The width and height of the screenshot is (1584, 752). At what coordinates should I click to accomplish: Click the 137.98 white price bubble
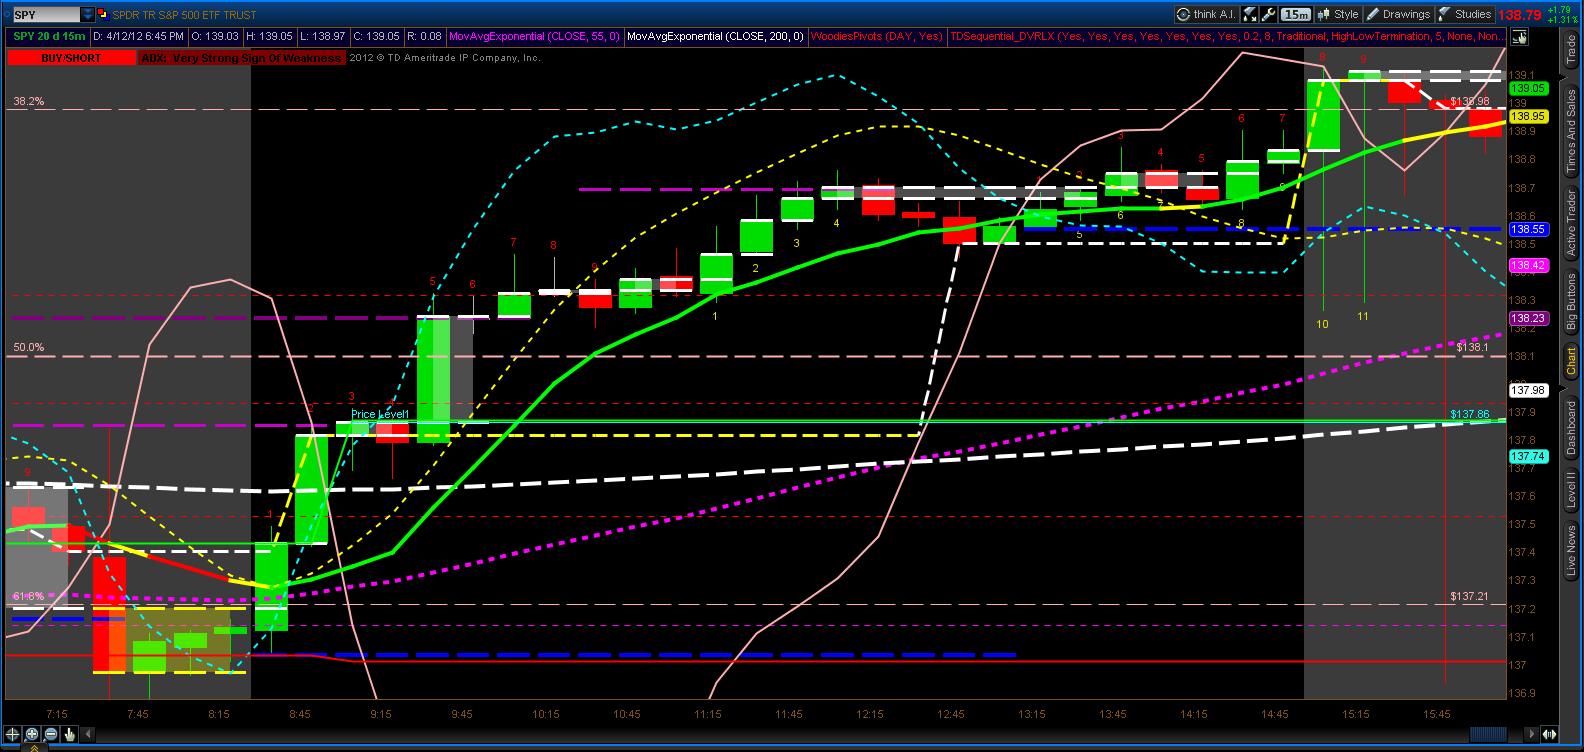click(x=1529, y=390)
